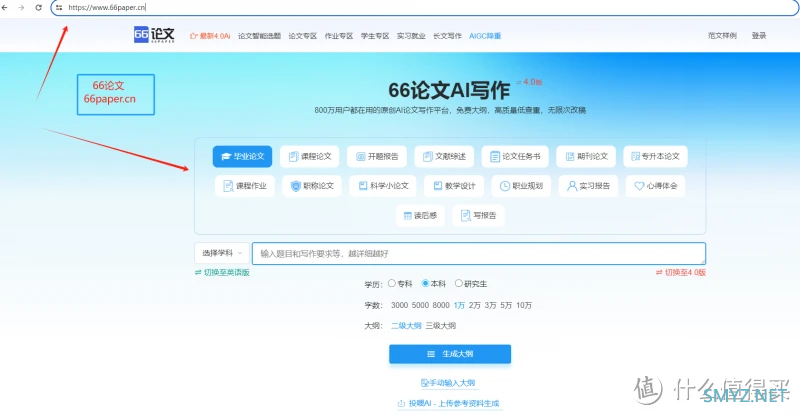The image size is (800, 415).
Task: Select the 期刊论文 type
Action: (x=586, y=156)
